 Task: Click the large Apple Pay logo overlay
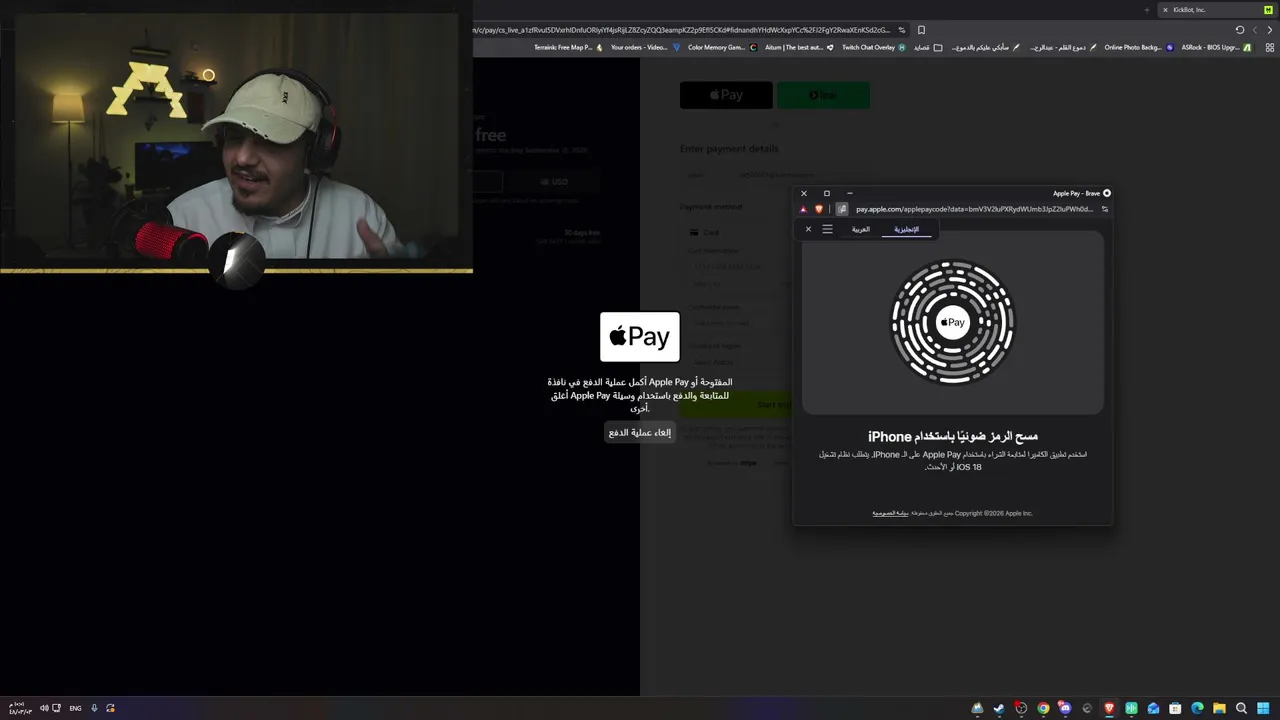tap(640, 337)
